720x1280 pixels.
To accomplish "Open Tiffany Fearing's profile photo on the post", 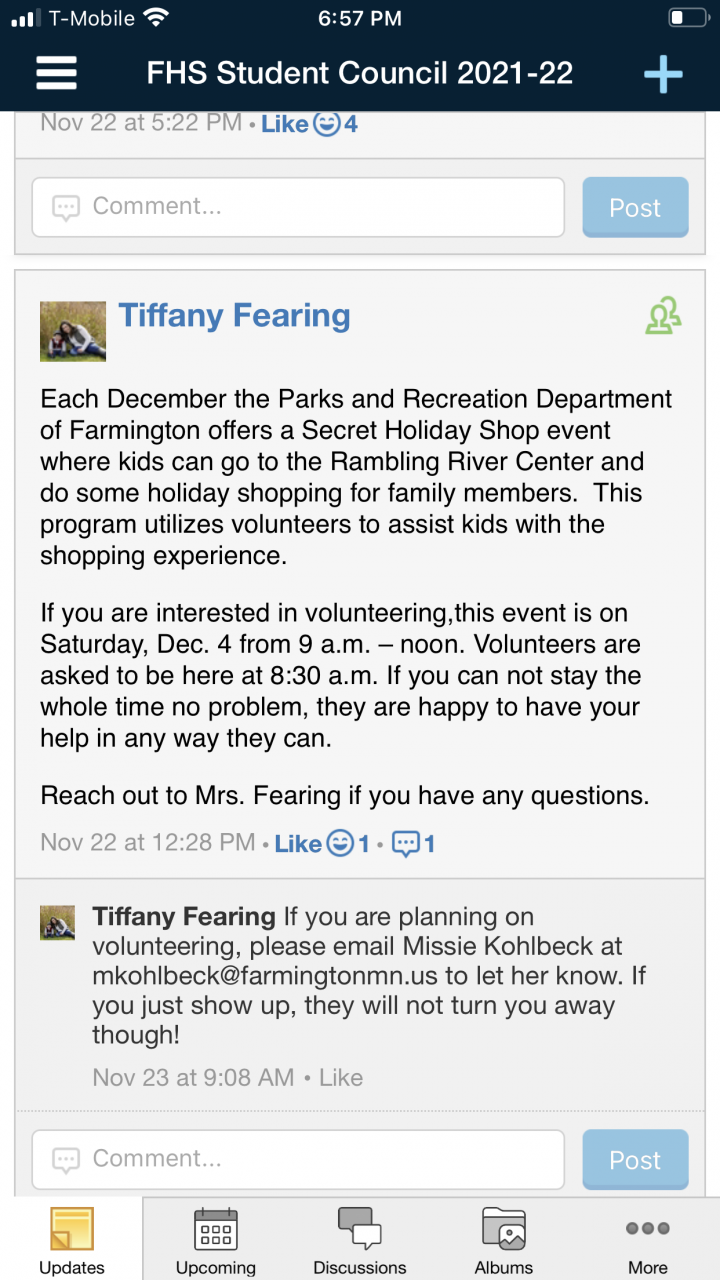I will [73, 331].
